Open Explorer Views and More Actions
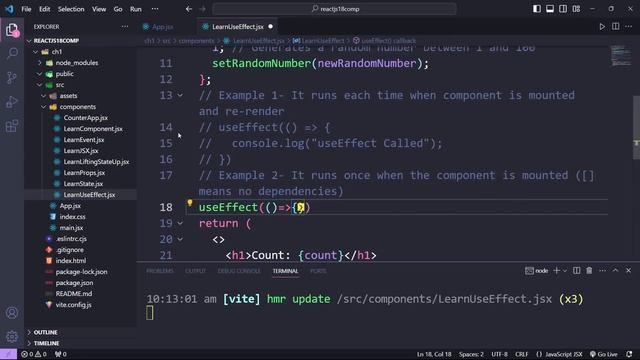The image size is (640, 360). coord(124,27)
